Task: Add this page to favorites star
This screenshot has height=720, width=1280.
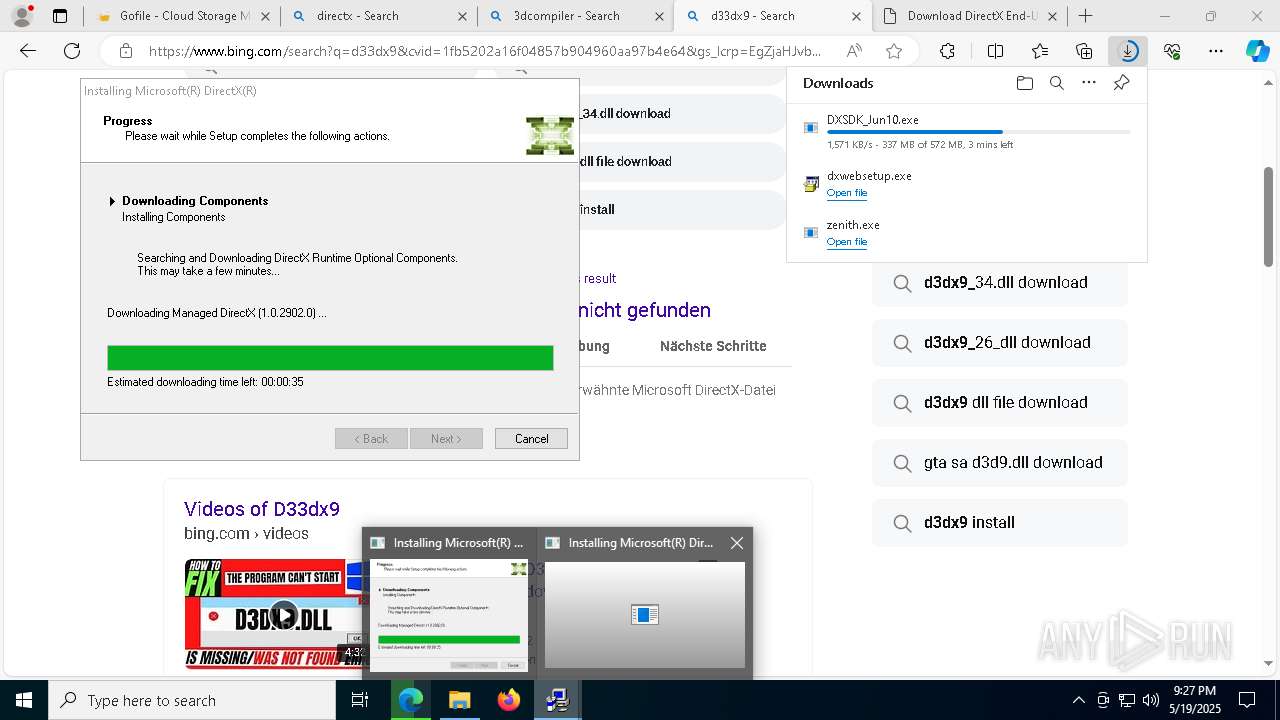Action: coord(894,51)
